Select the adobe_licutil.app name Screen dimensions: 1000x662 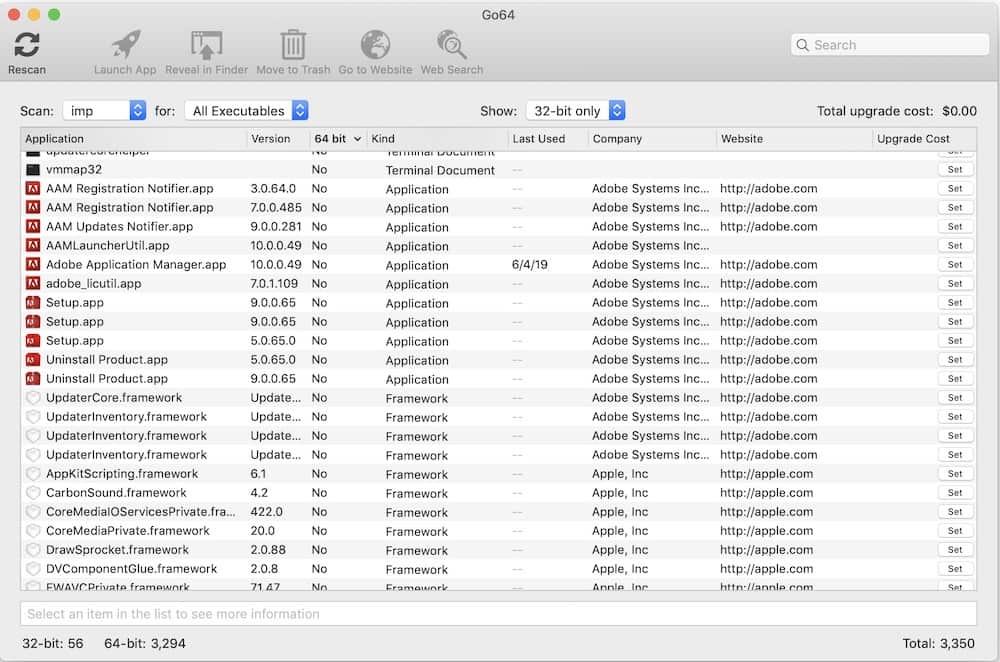pos(94,284)
